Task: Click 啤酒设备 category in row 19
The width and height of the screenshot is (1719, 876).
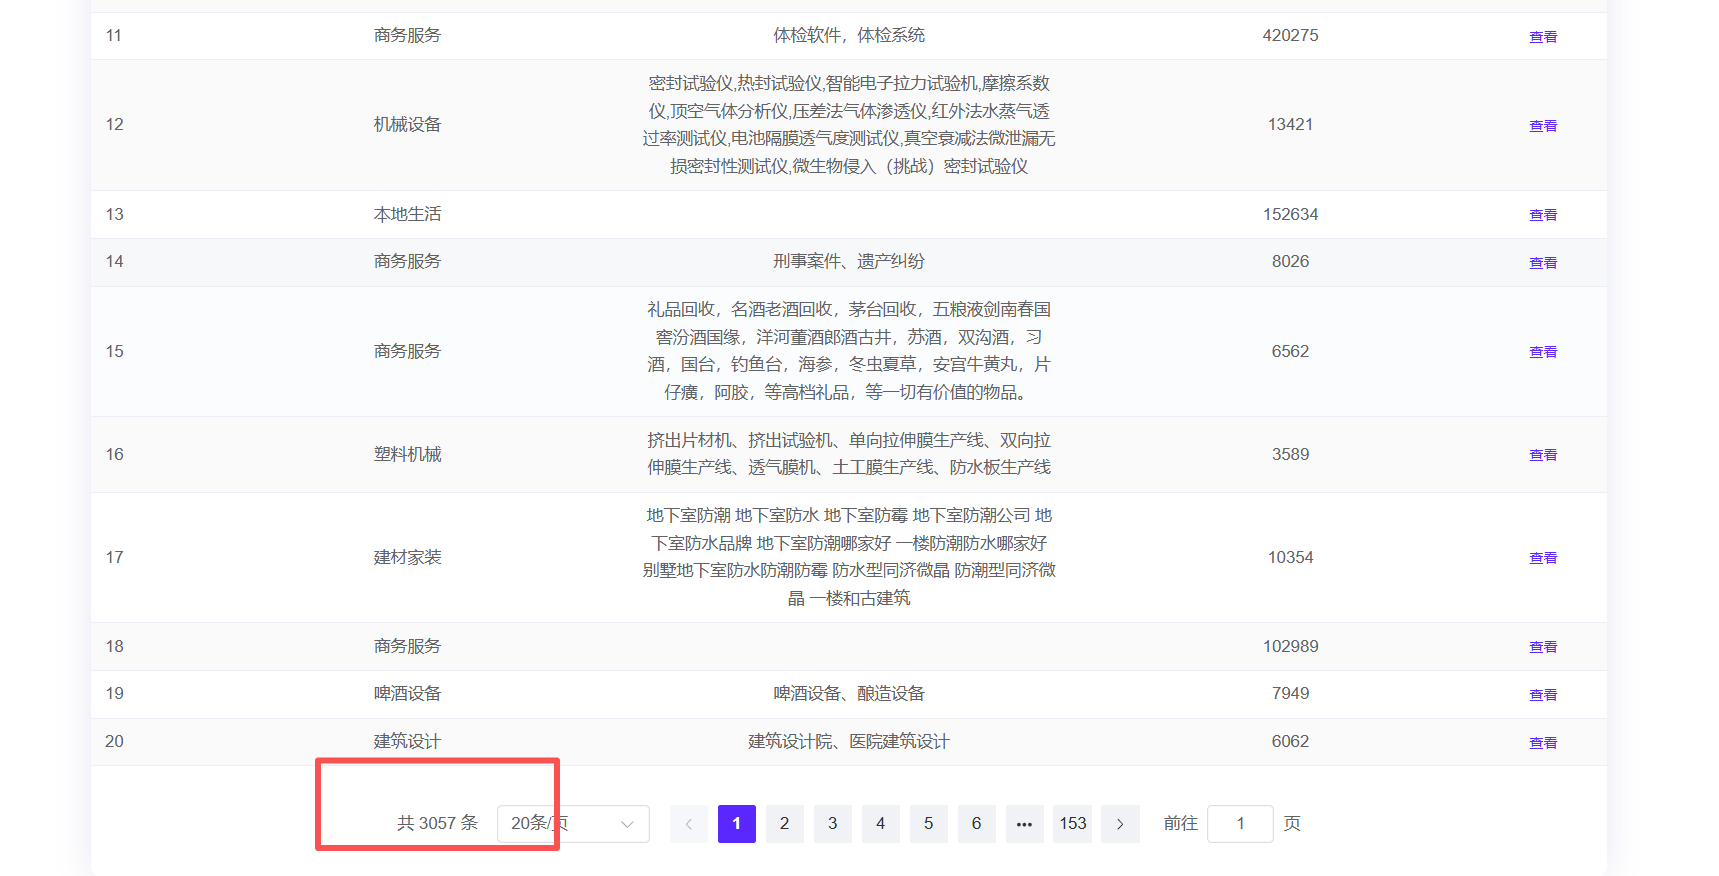Action: (407, 693)
